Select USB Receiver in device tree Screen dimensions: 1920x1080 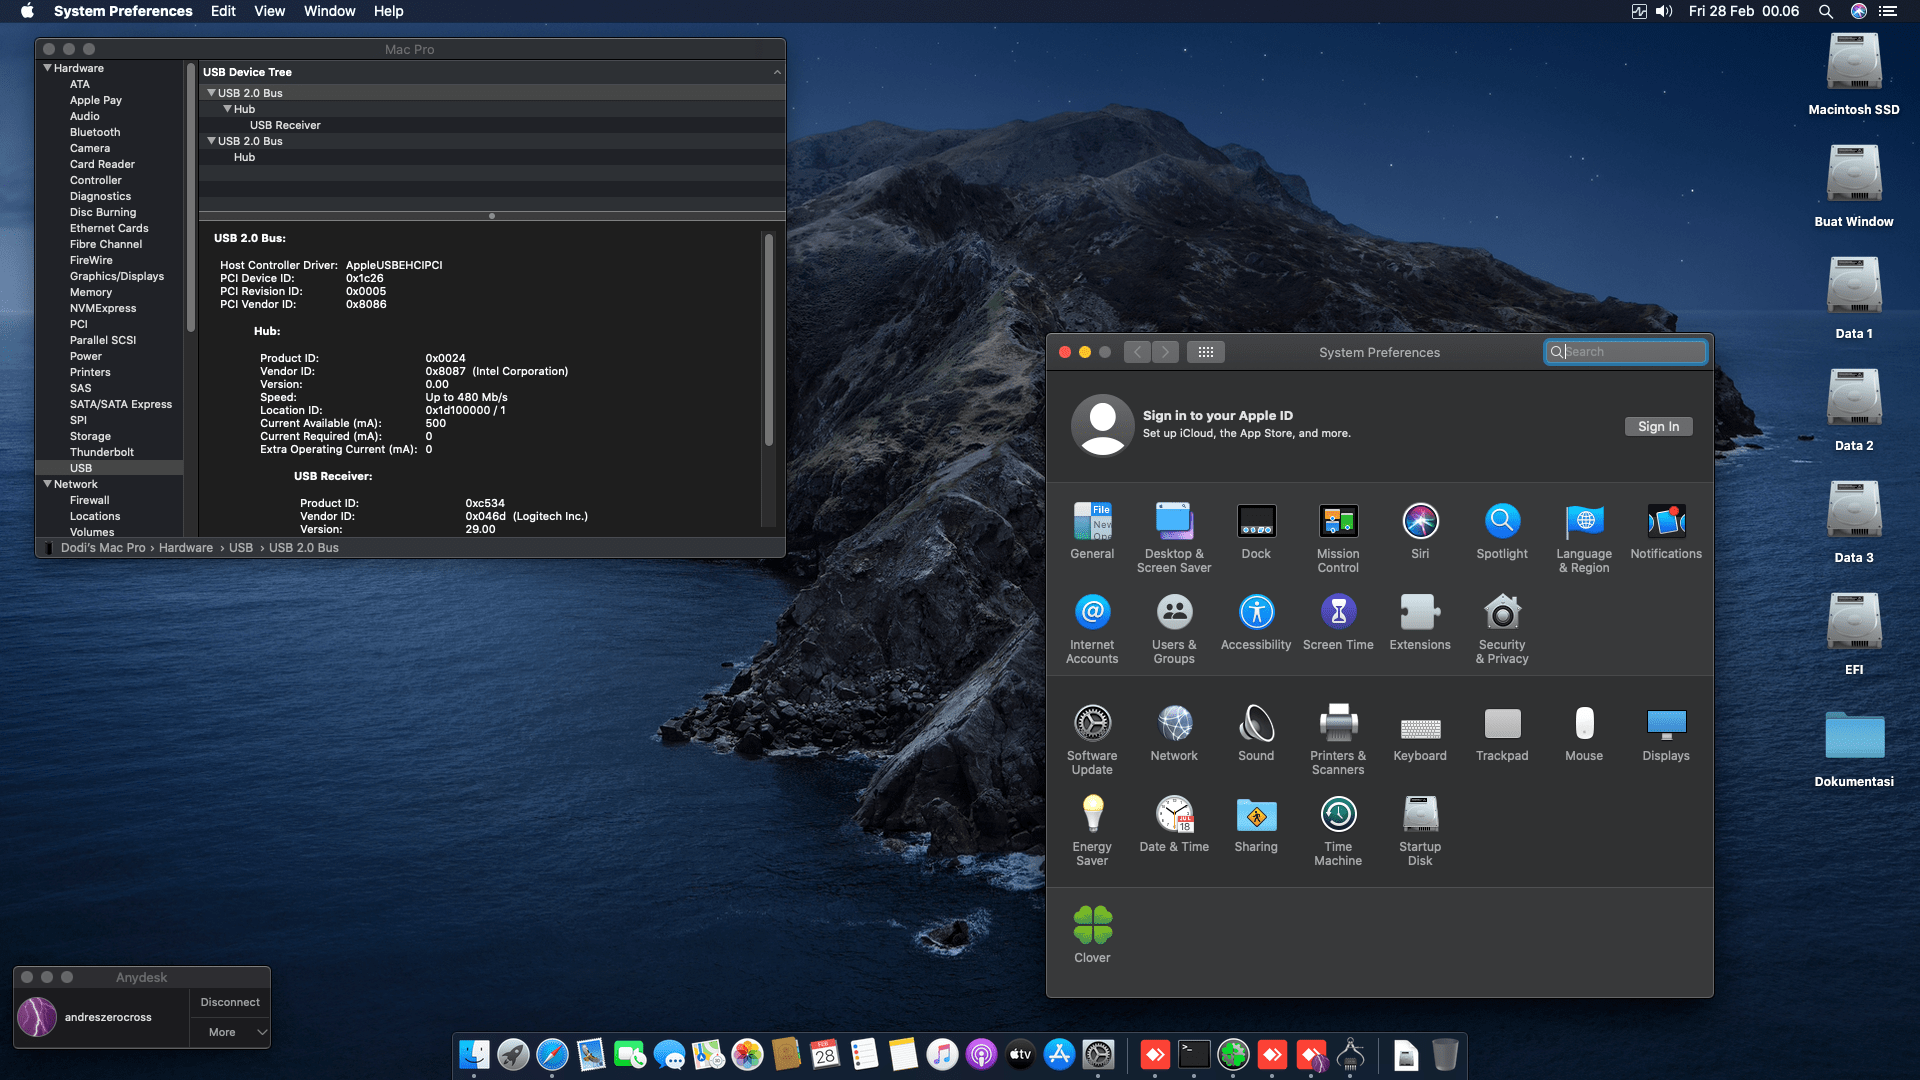coord(285,125)
